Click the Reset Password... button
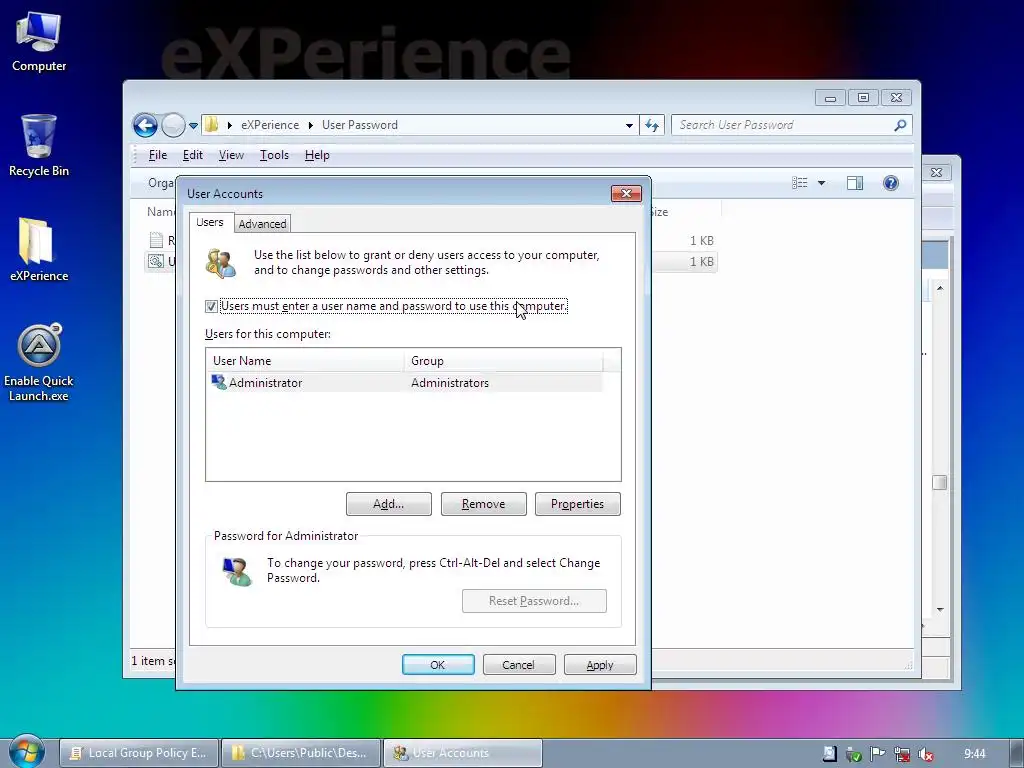 click(x=534, y=601)
